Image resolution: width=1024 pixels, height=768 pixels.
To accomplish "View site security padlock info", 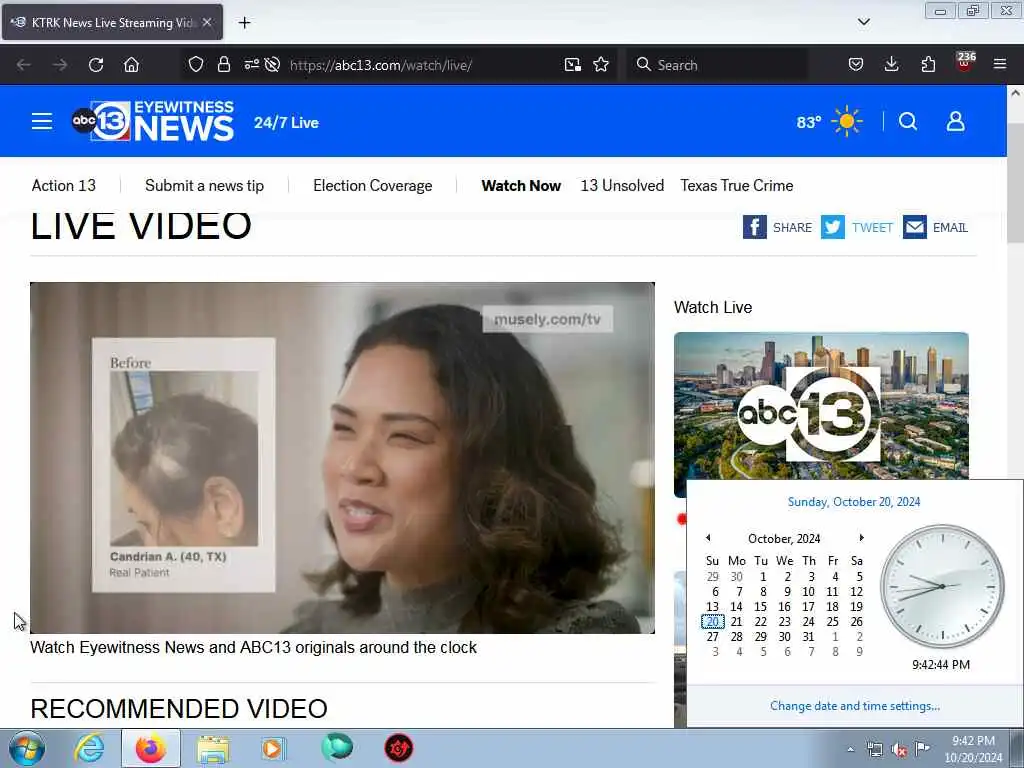I will (x=224, y=65).
